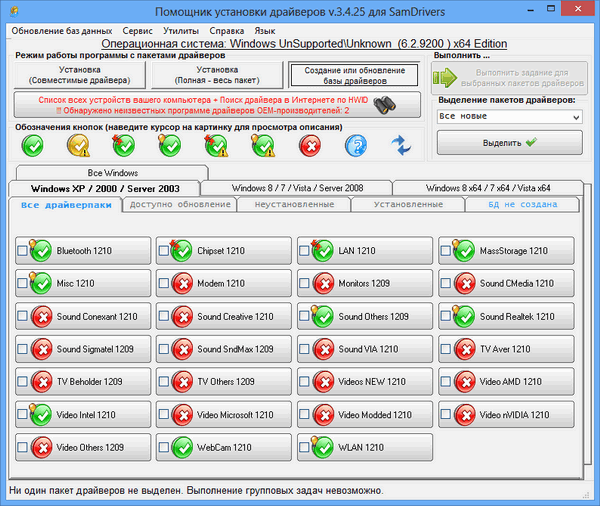
Task: Click the TV Beholder 1209 driver pack button
Action: (83, 382)
